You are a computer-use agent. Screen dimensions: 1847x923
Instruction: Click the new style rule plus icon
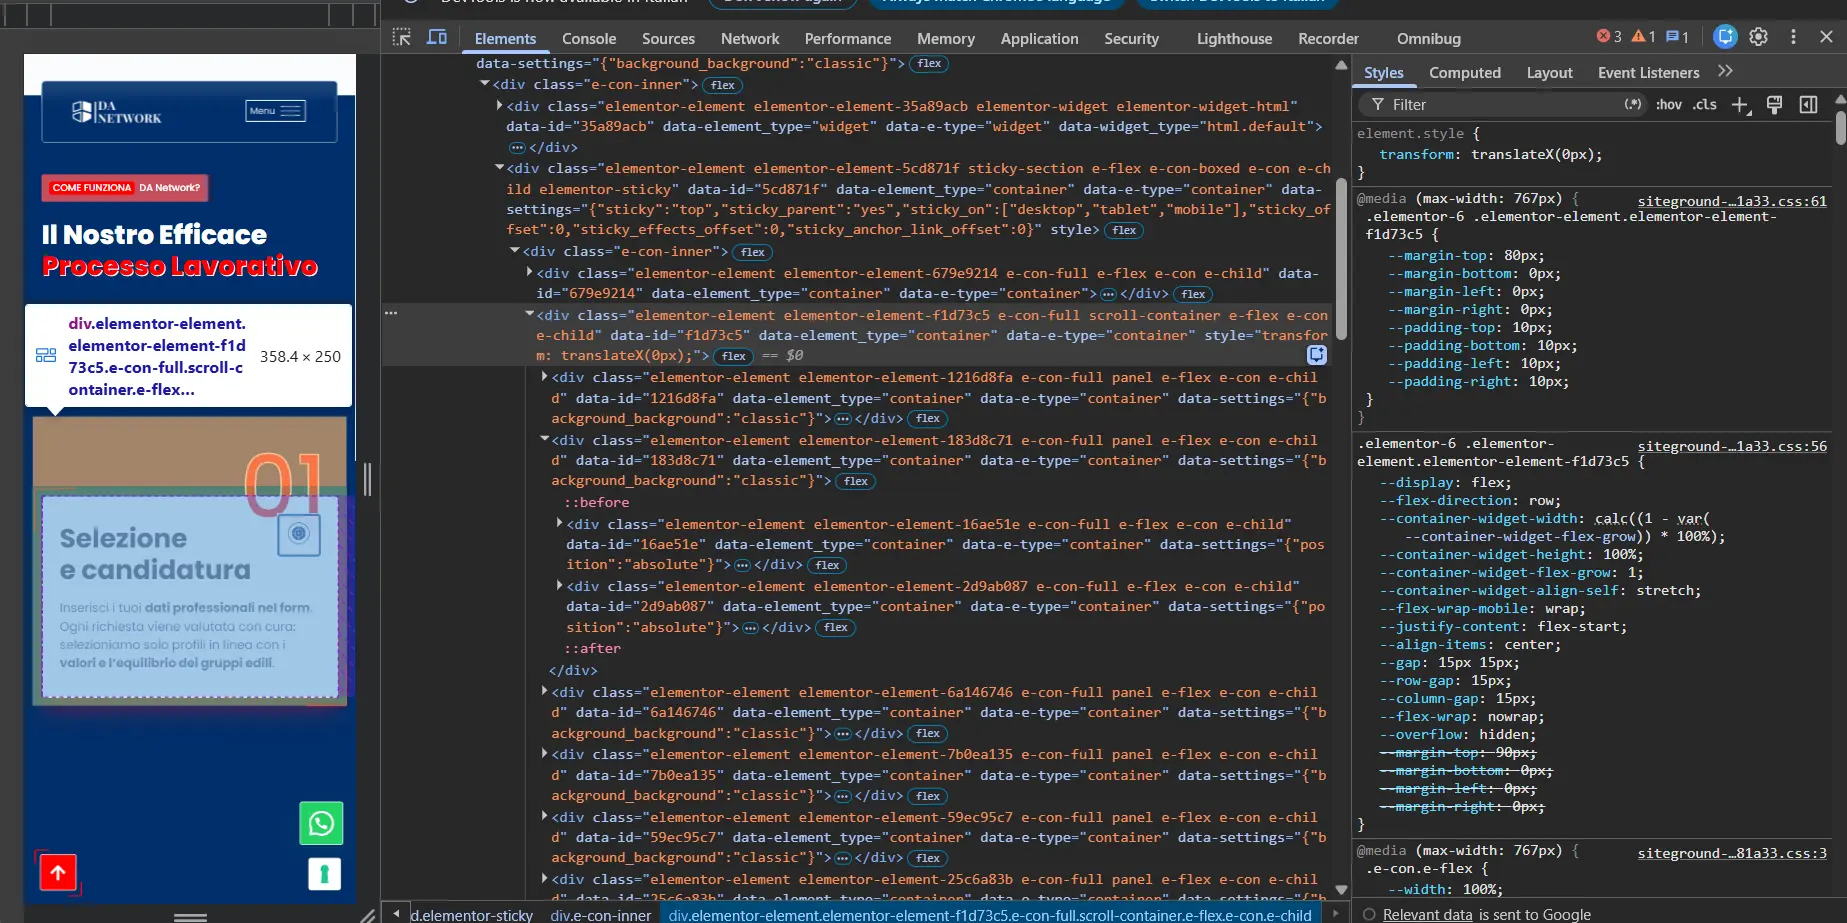tap(1741, 105)
